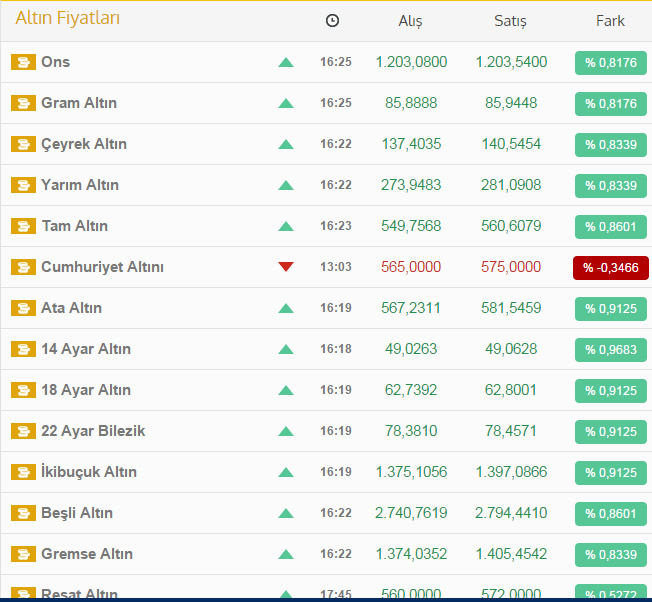The height and width of the screenshot is (602, 652).
Task: Click the gold icon beside 14 Ayar Altın
Action: click(x=23, y=349)
